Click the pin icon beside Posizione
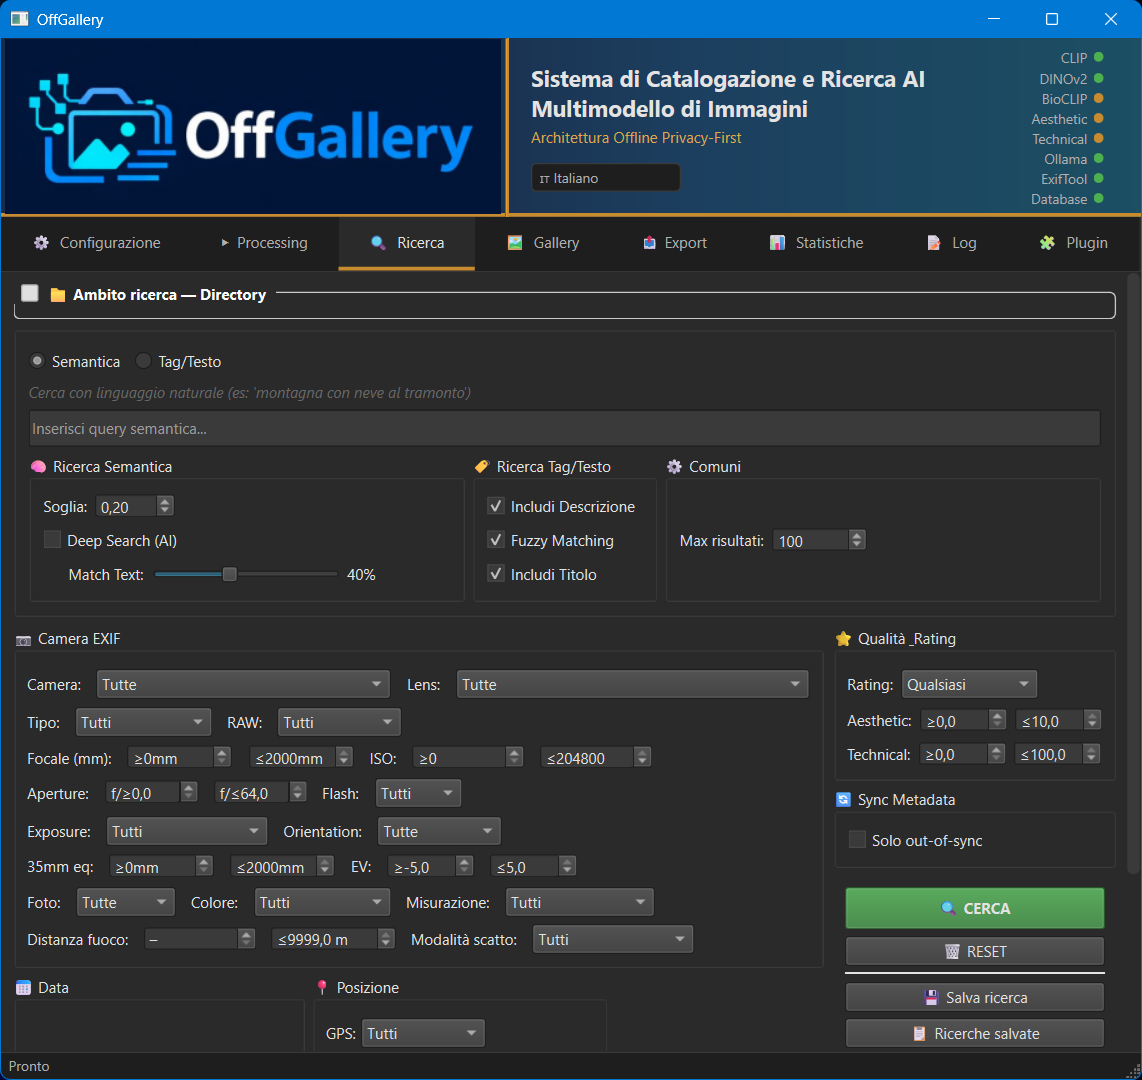This screenshot has height=1080, width=1142. 322,988
